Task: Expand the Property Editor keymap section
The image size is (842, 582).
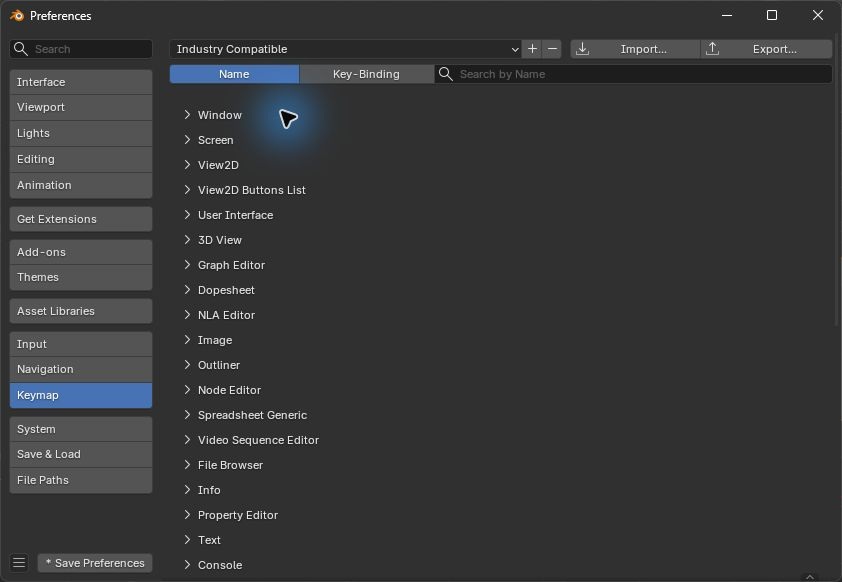Action: [x=187, y=514]
